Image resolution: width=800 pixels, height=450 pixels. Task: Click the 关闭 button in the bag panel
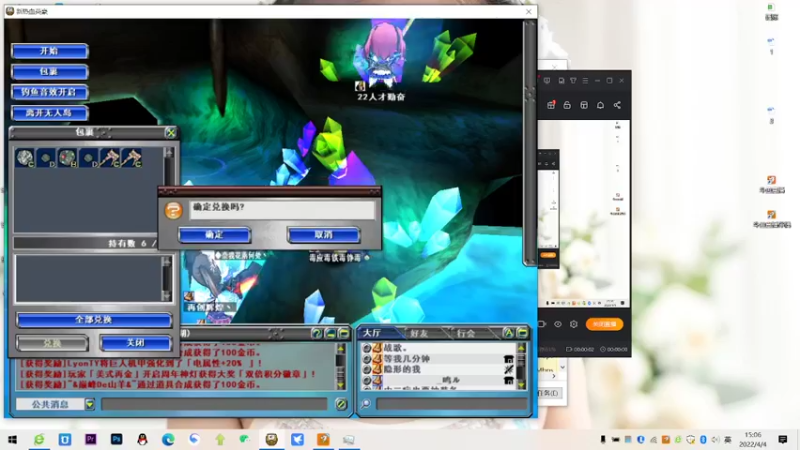coord(135,343)
